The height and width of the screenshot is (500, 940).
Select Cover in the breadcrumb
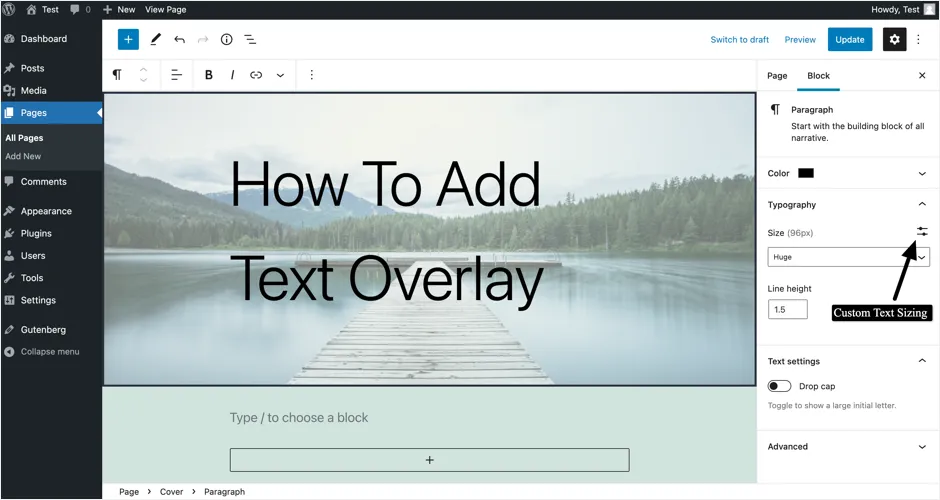[x=171, y=492]
